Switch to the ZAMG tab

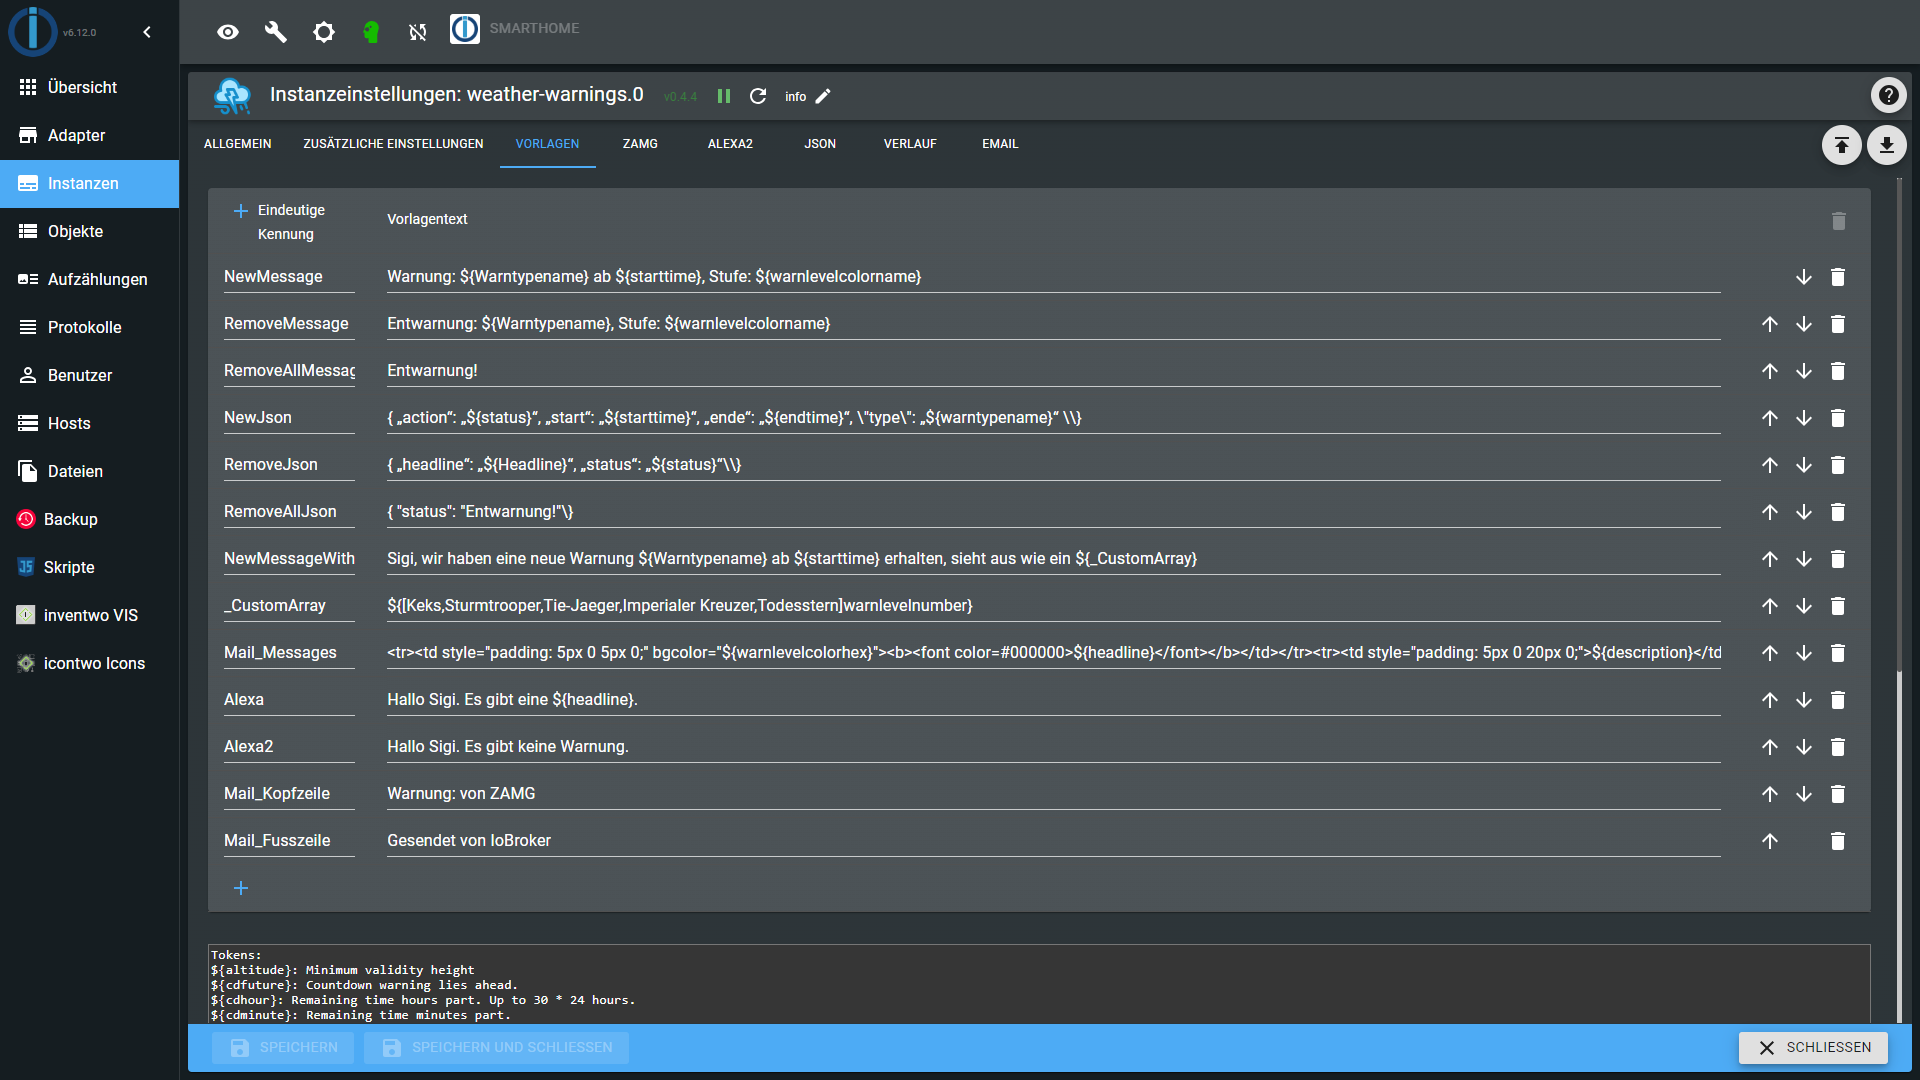click(x=640, y=144)
